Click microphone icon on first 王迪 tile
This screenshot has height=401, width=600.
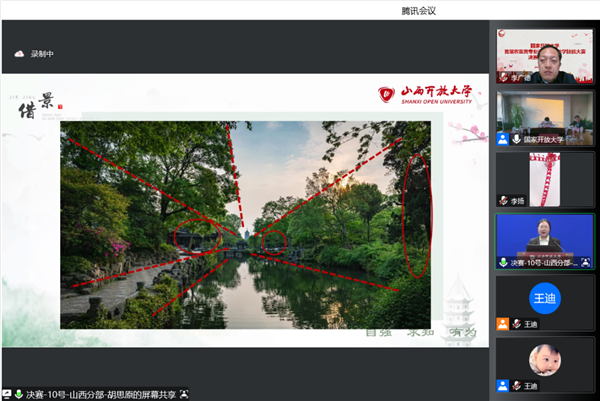(x=516, y=324)
